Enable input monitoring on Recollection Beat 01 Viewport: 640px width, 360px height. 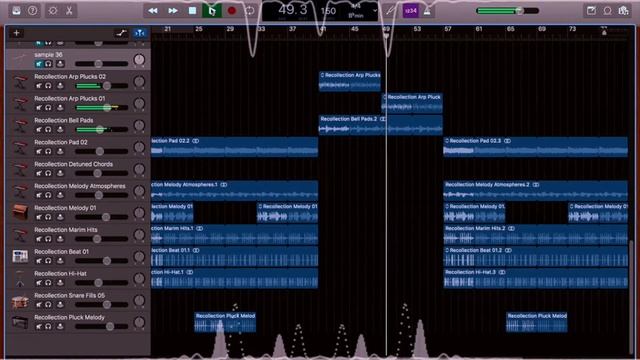[60, 261]
